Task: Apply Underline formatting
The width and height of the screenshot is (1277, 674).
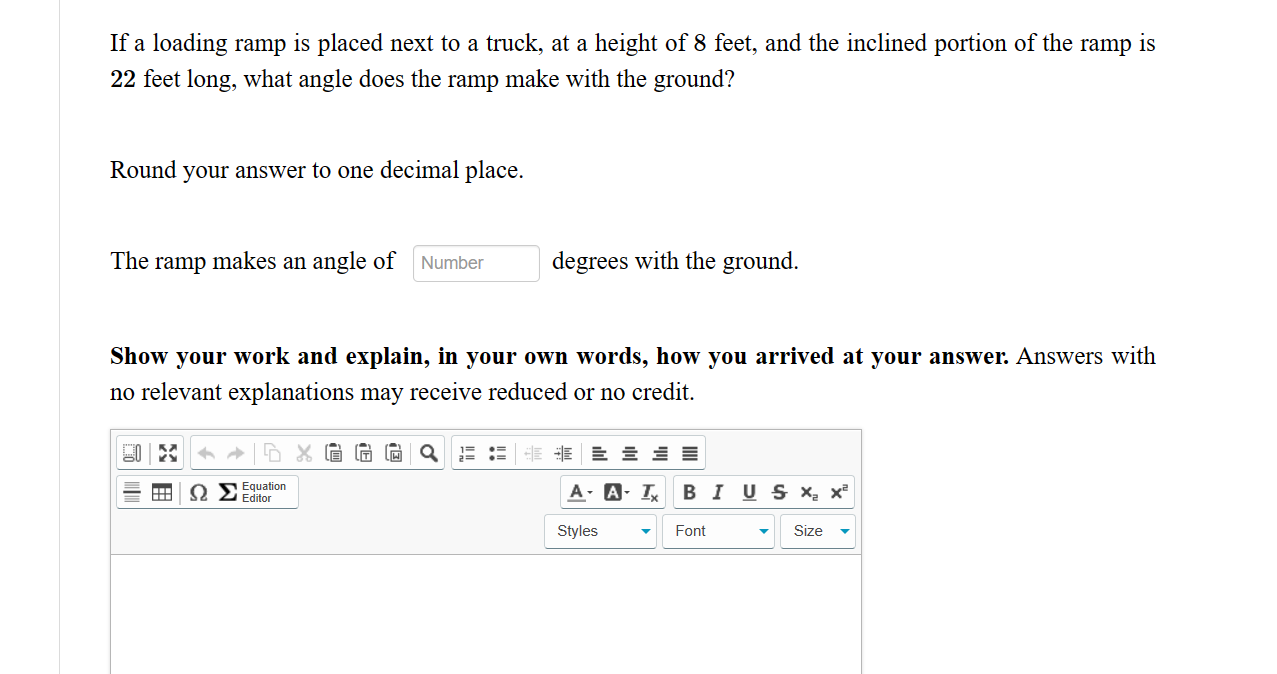Action: (x=749, y=492)
